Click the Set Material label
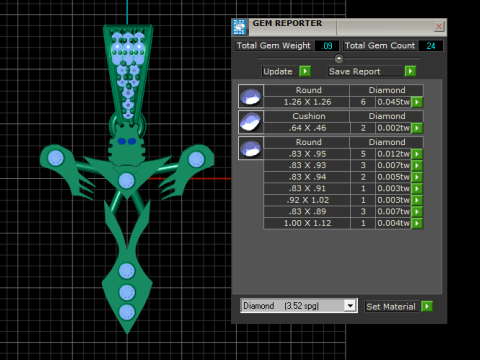 point(391,307)
